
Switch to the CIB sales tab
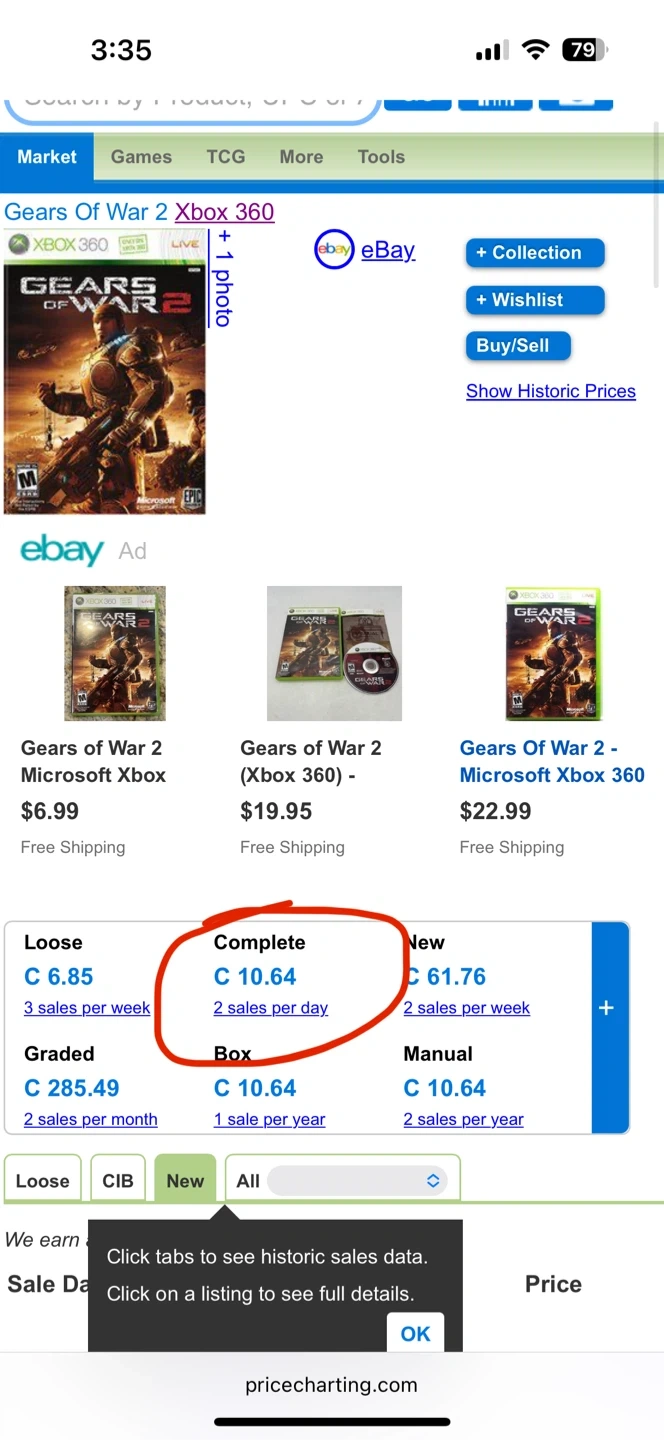pos(118,1181)
